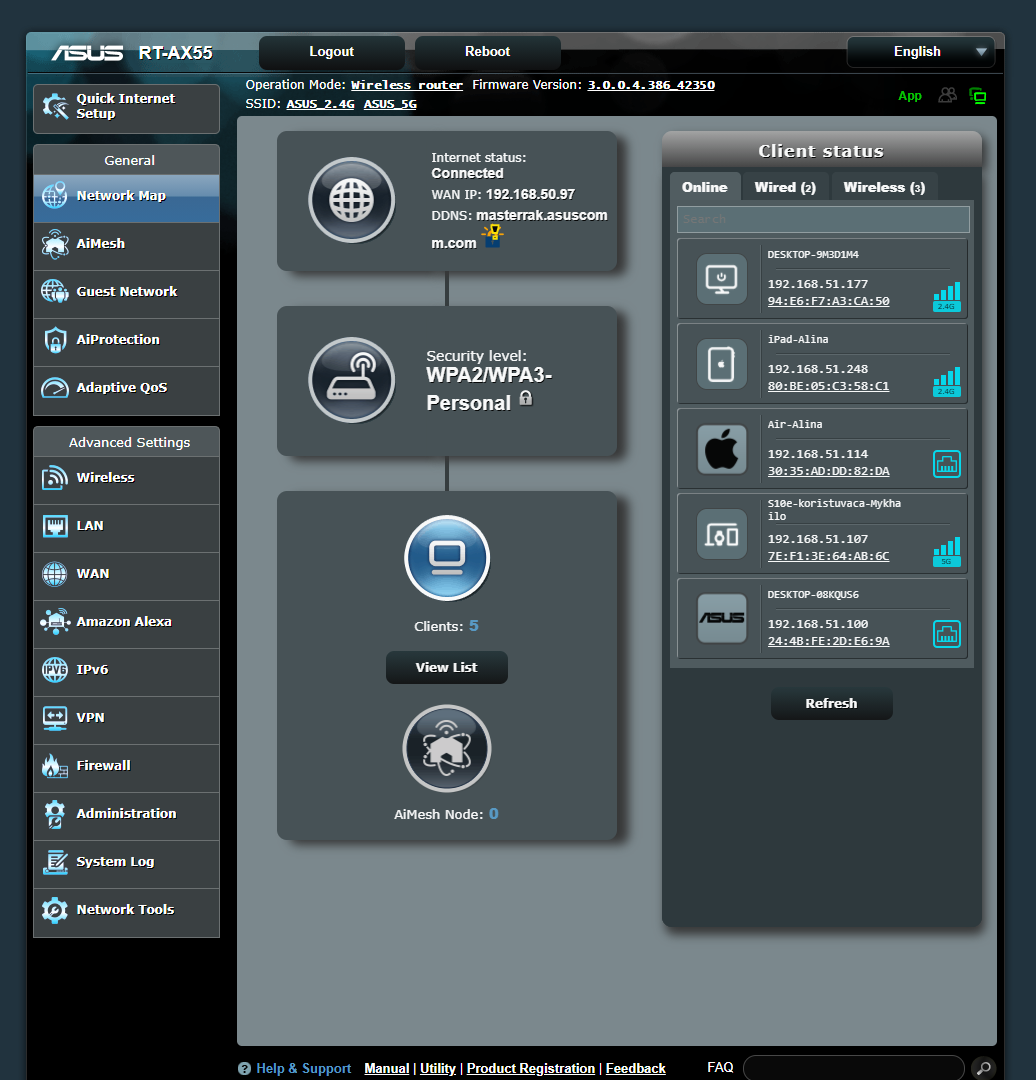Image resolution: width=1036 pixels, height=1080 pixels.
Task: Focus the client Search field
Action: [x=823, y=219]
